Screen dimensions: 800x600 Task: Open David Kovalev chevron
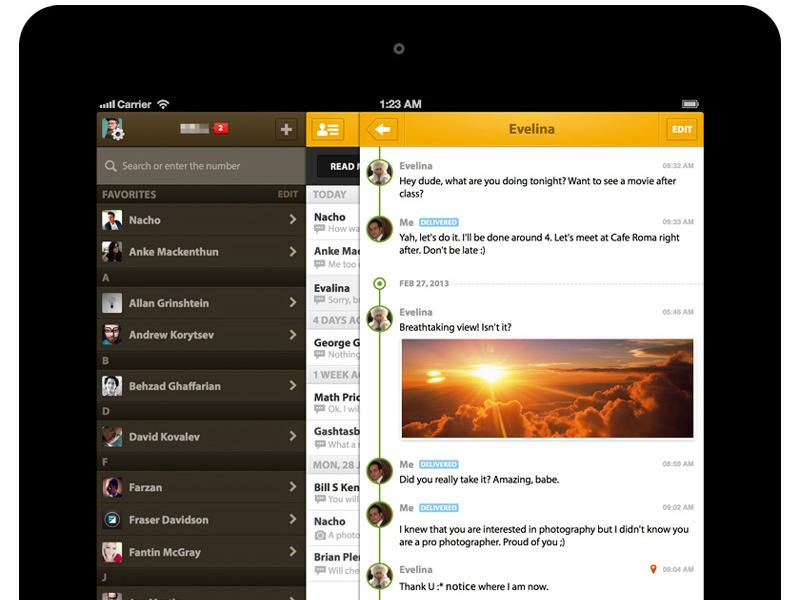(293, 436)
